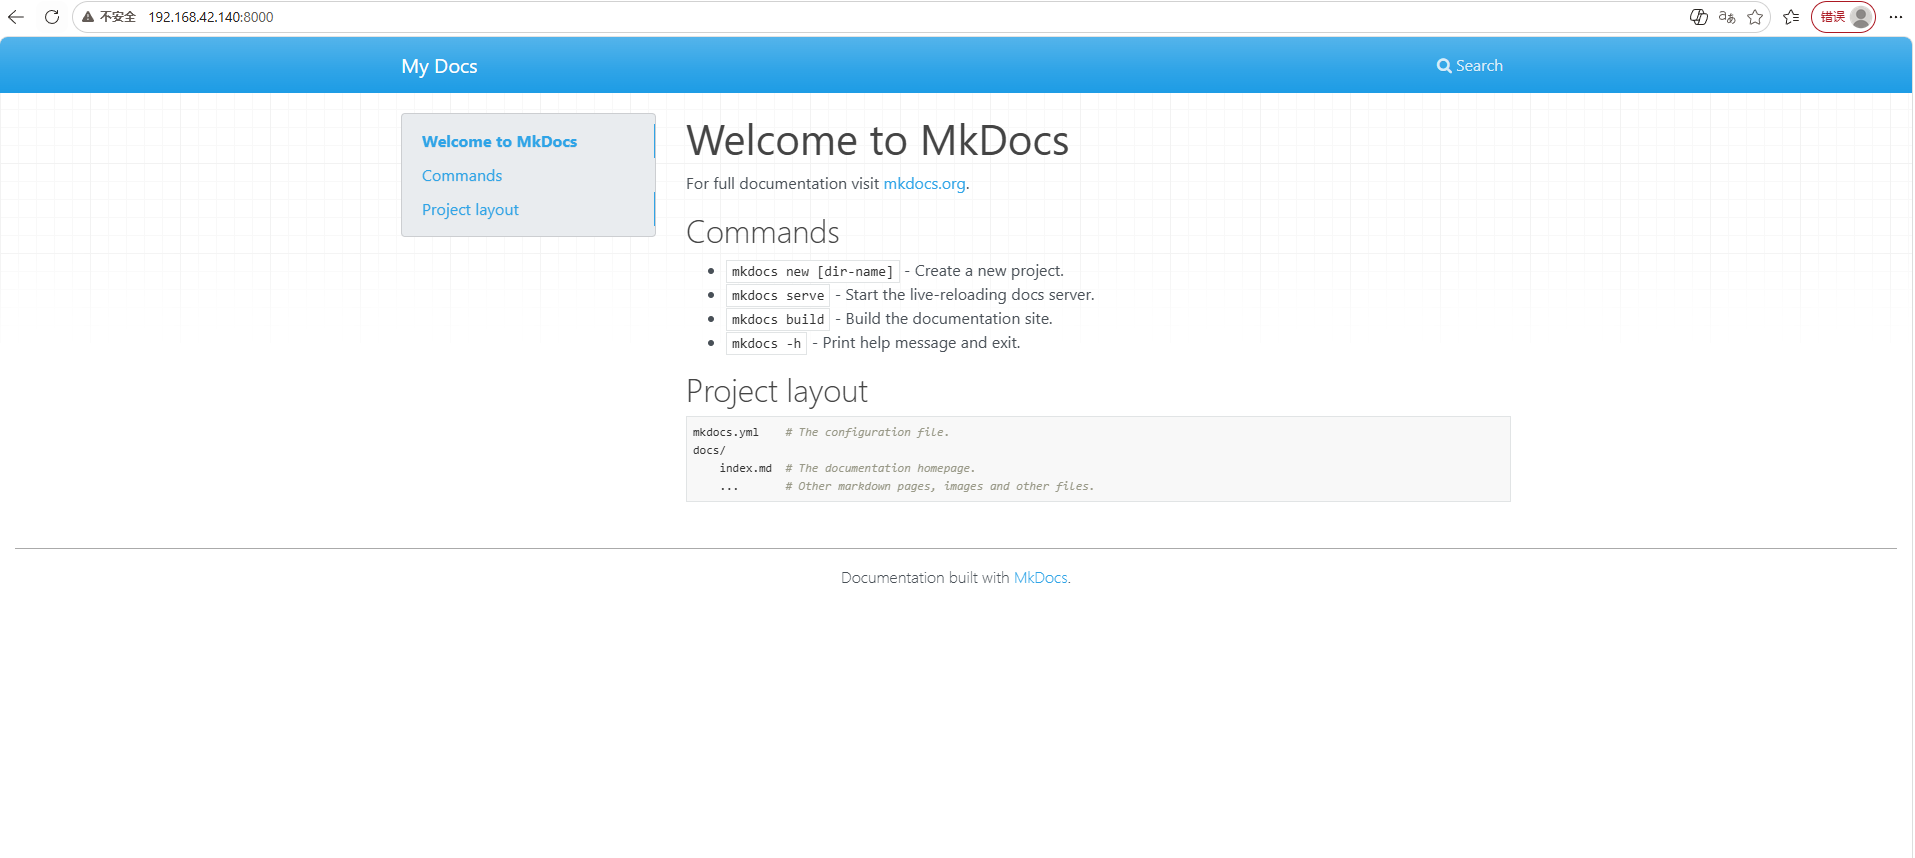
Task: Select Welcome to MkDocs sidebar item
Action: (x=499, y=142)
